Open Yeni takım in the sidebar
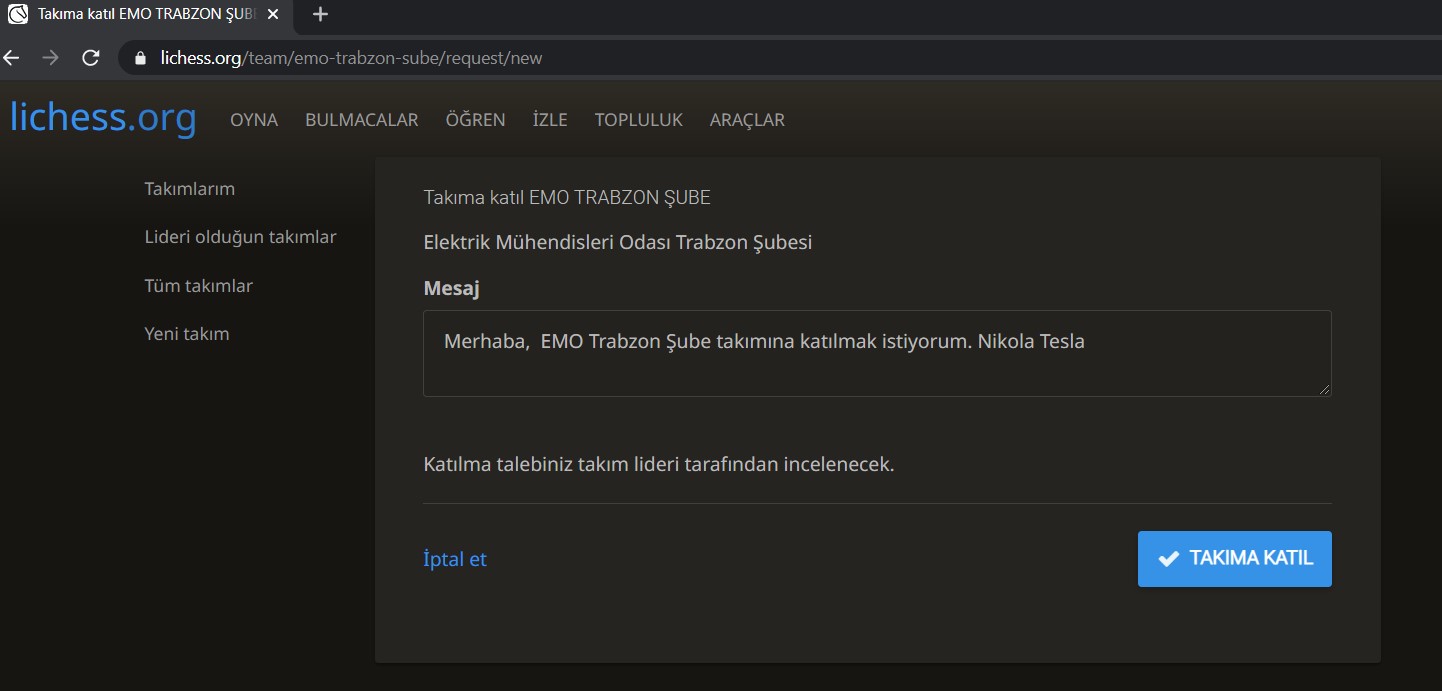Image resolution: width=1442 pixels, height=691 pixels. pyautogui.click(x=187, y=334)
